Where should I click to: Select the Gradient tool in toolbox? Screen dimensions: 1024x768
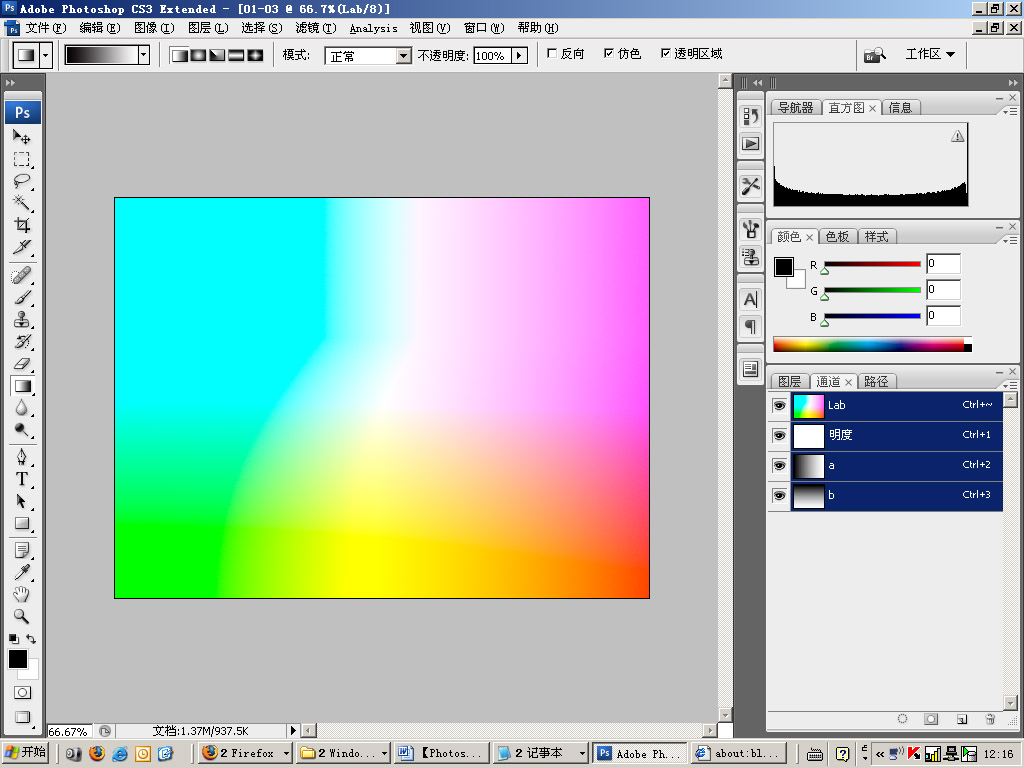(x=22, y=386)
